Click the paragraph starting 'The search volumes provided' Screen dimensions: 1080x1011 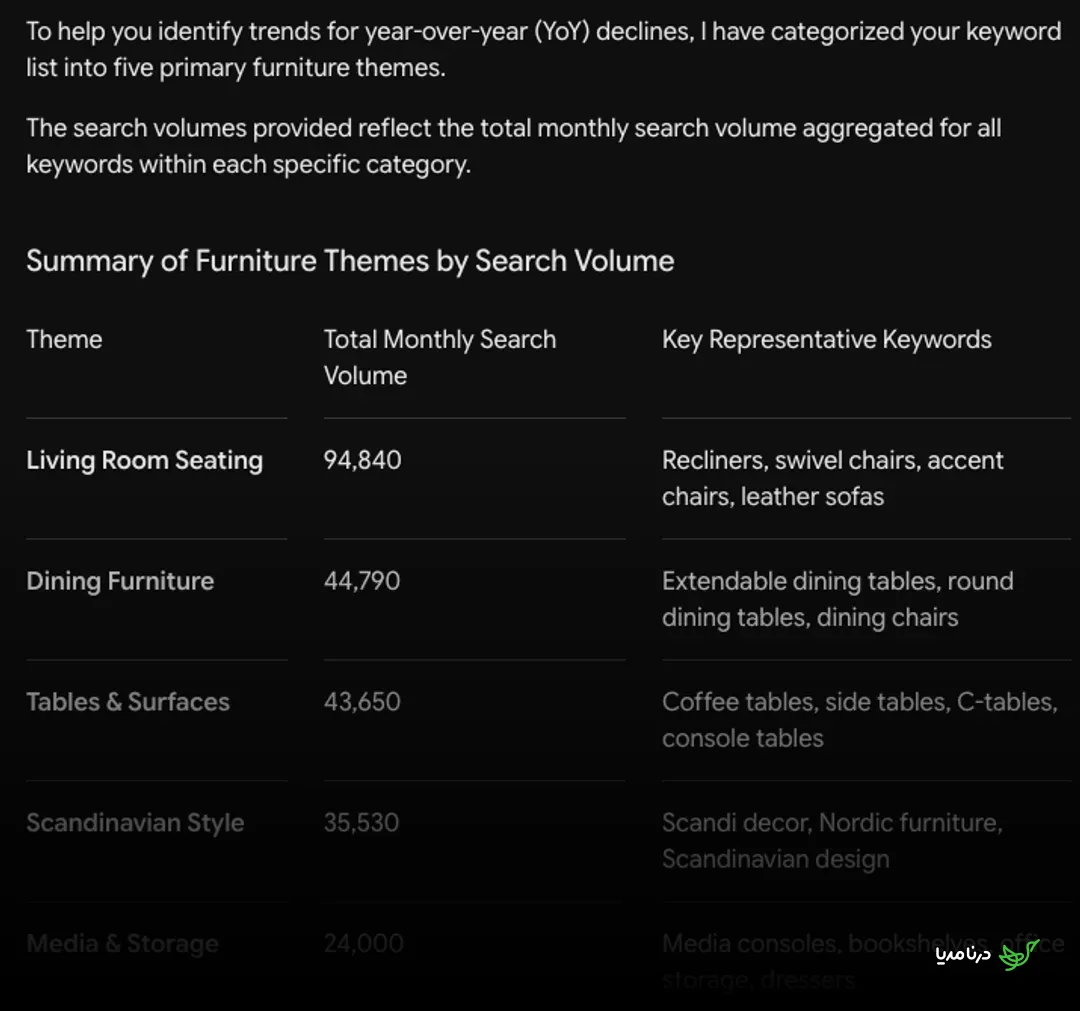pyautogui.click(x=514, y=146)
